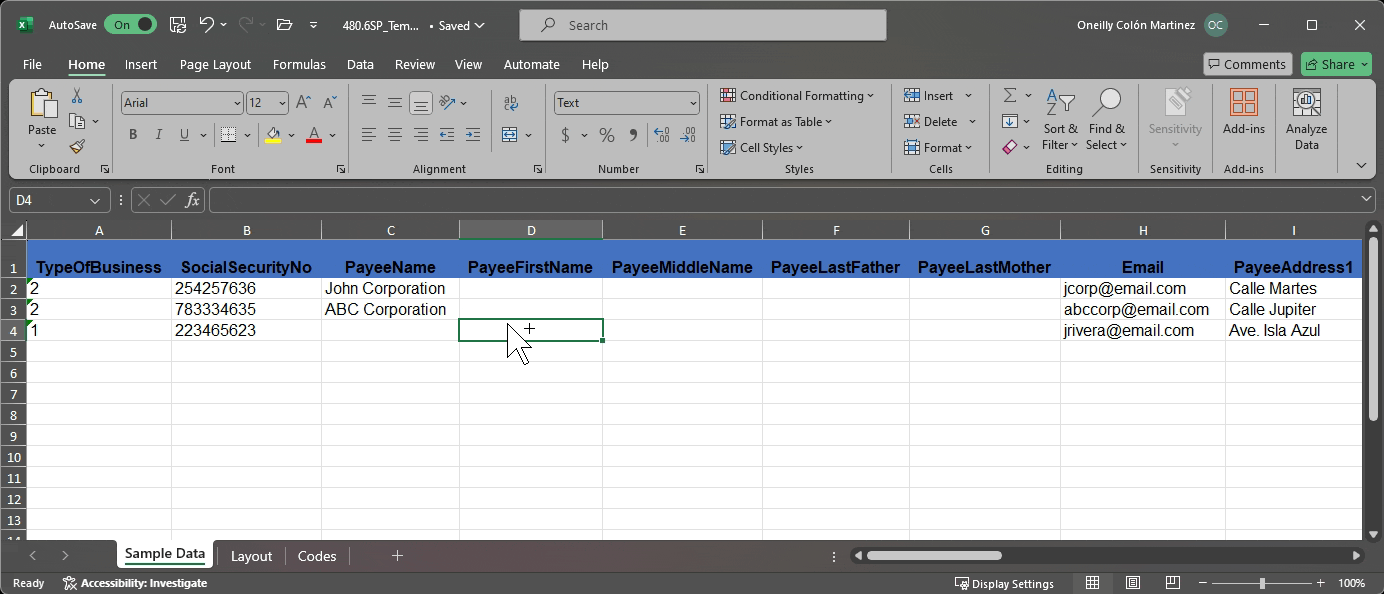The image size is (1384, 594).
Task: Open the Layout sheet tab
Action: [251, 556]
